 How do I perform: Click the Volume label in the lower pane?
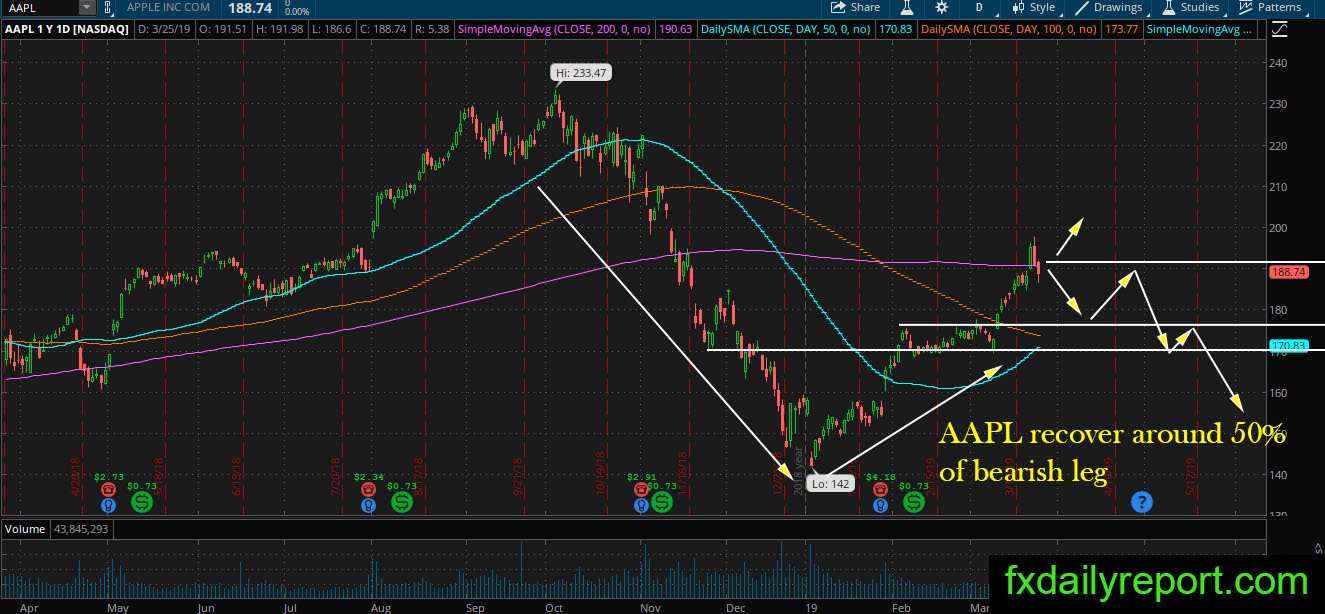coord(24,527)
